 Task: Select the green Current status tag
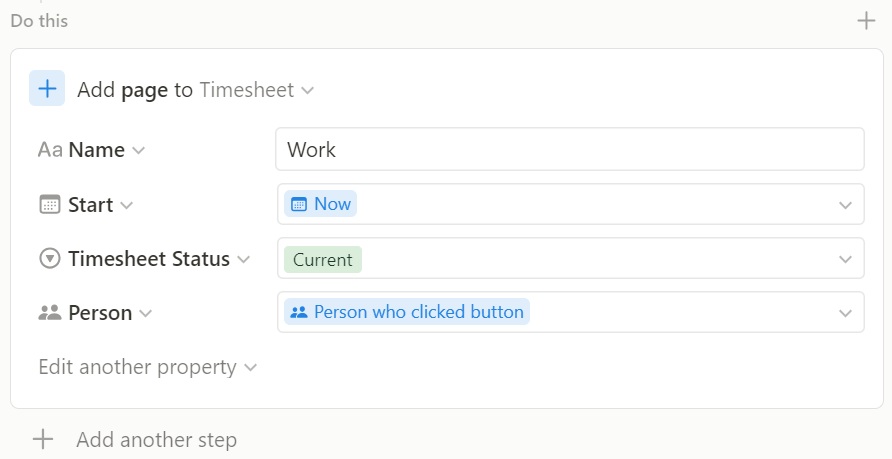(323, 259)
